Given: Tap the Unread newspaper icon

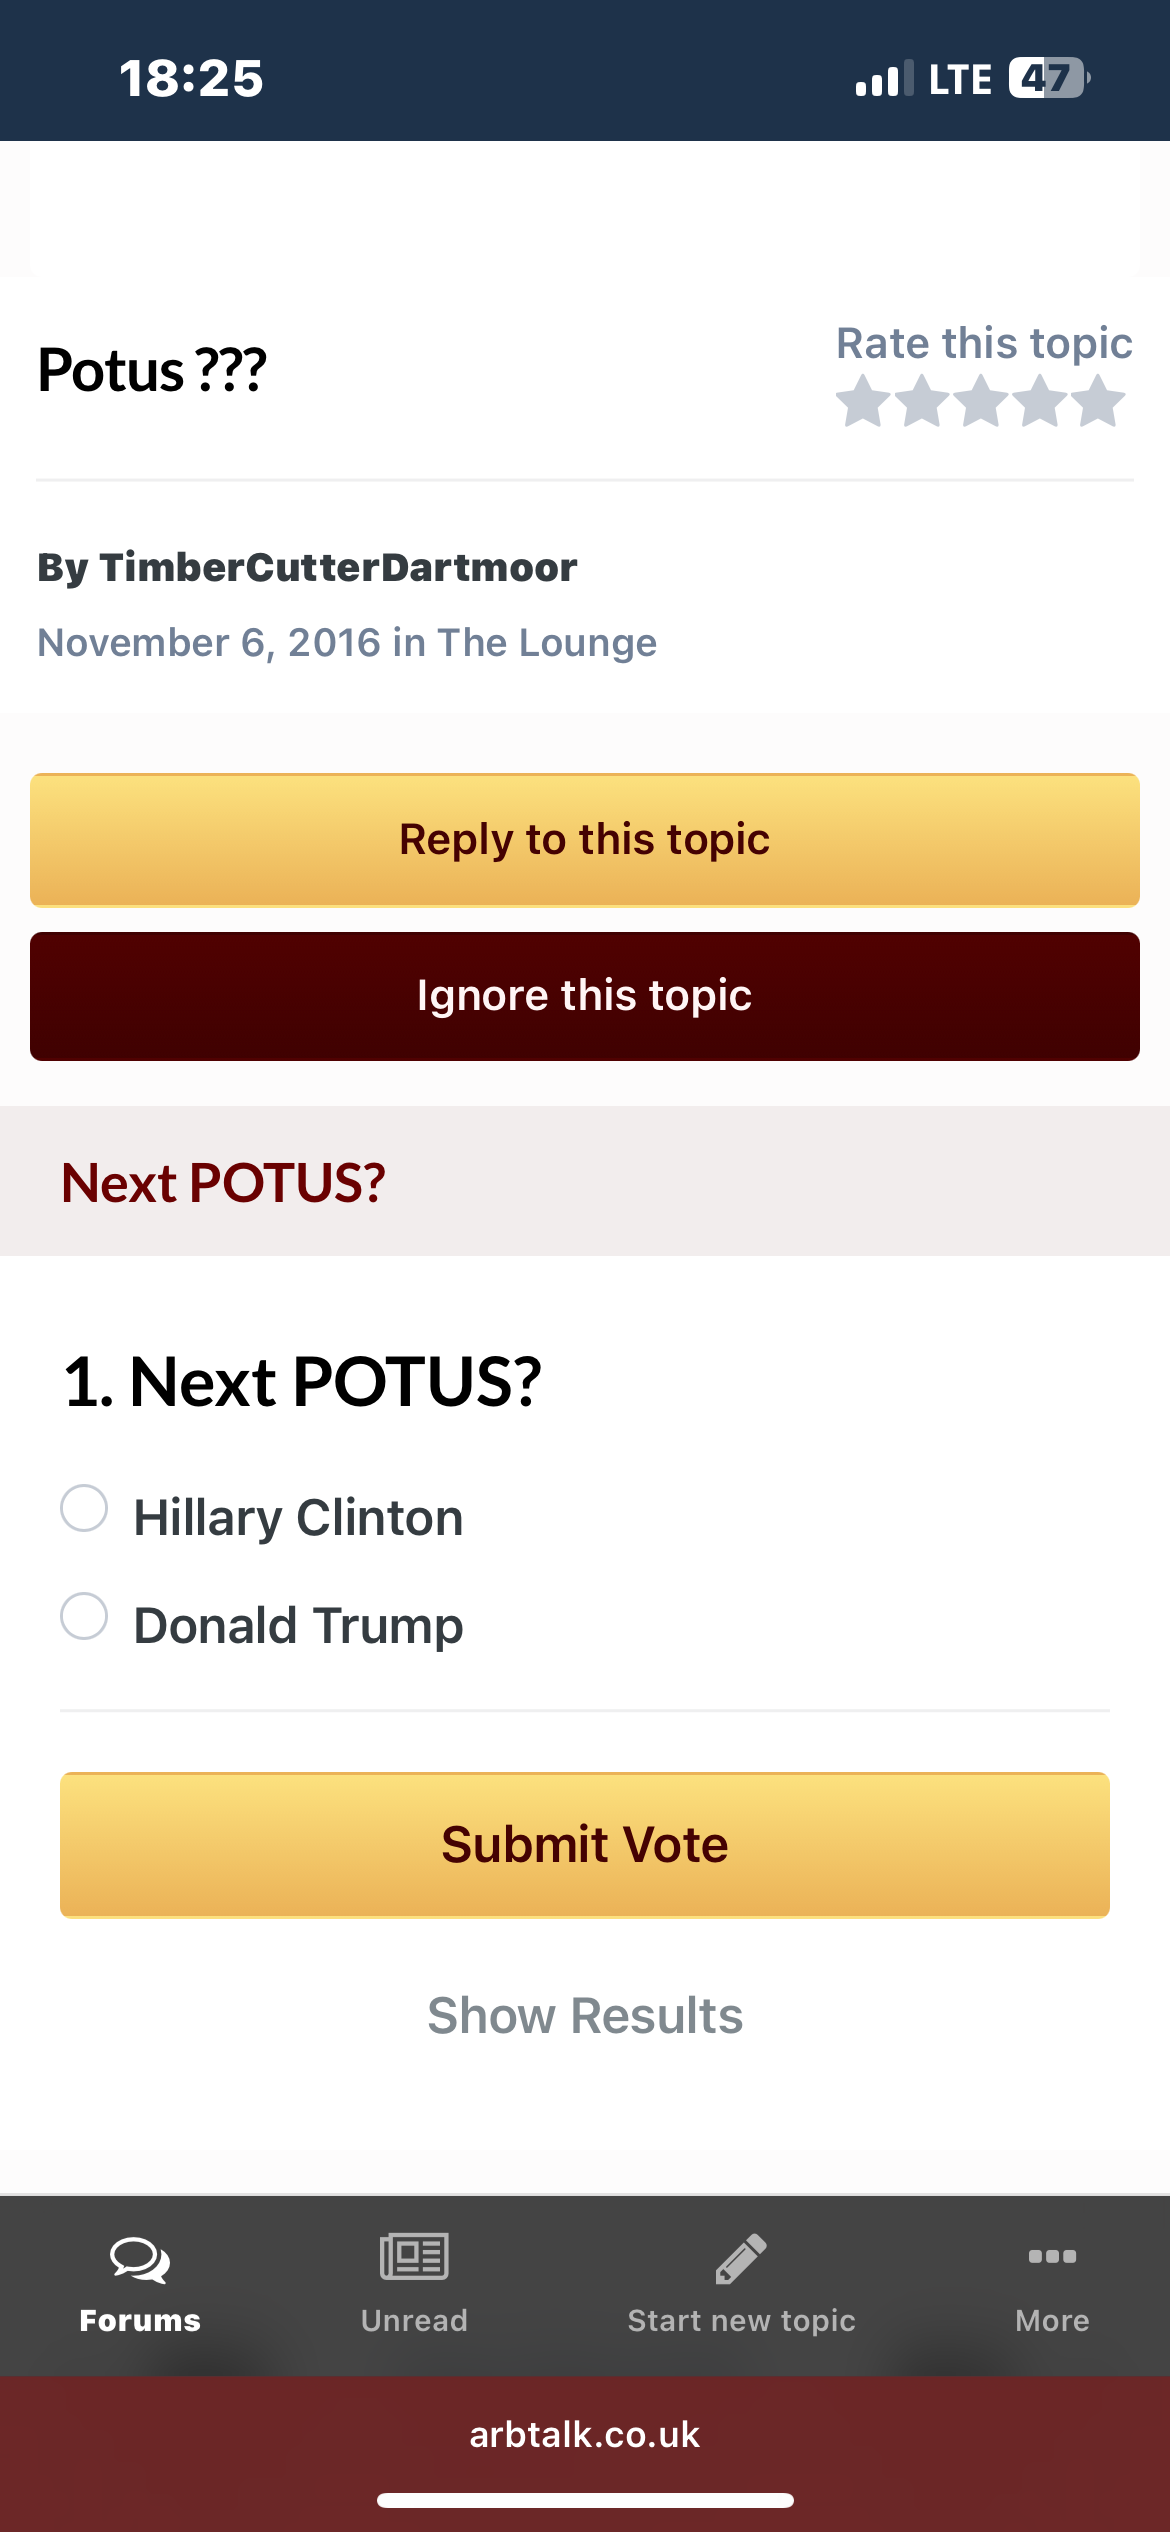Looking at the screenshot, I should (x=414, y=2257).
